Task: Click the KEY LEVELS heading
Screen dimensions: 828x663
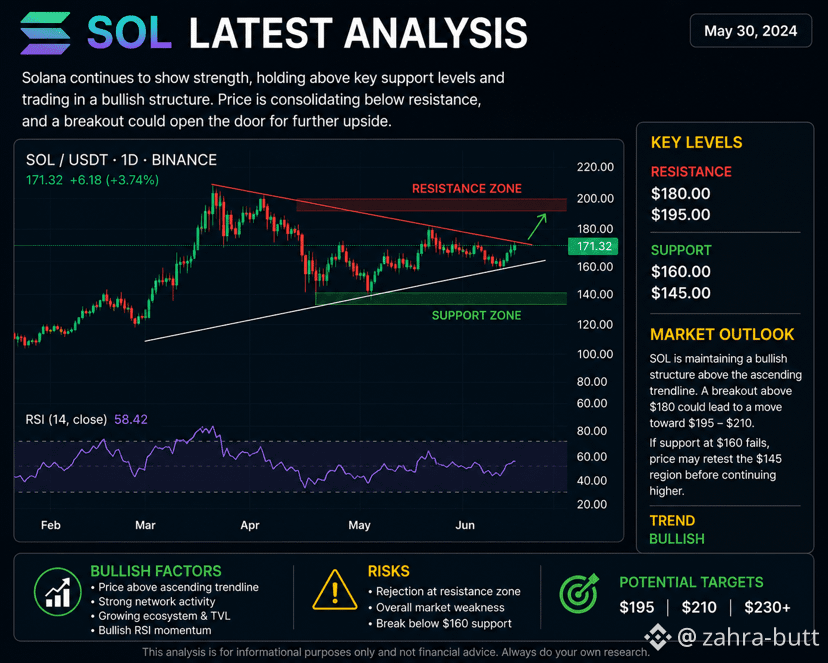Action: point(697,143)
